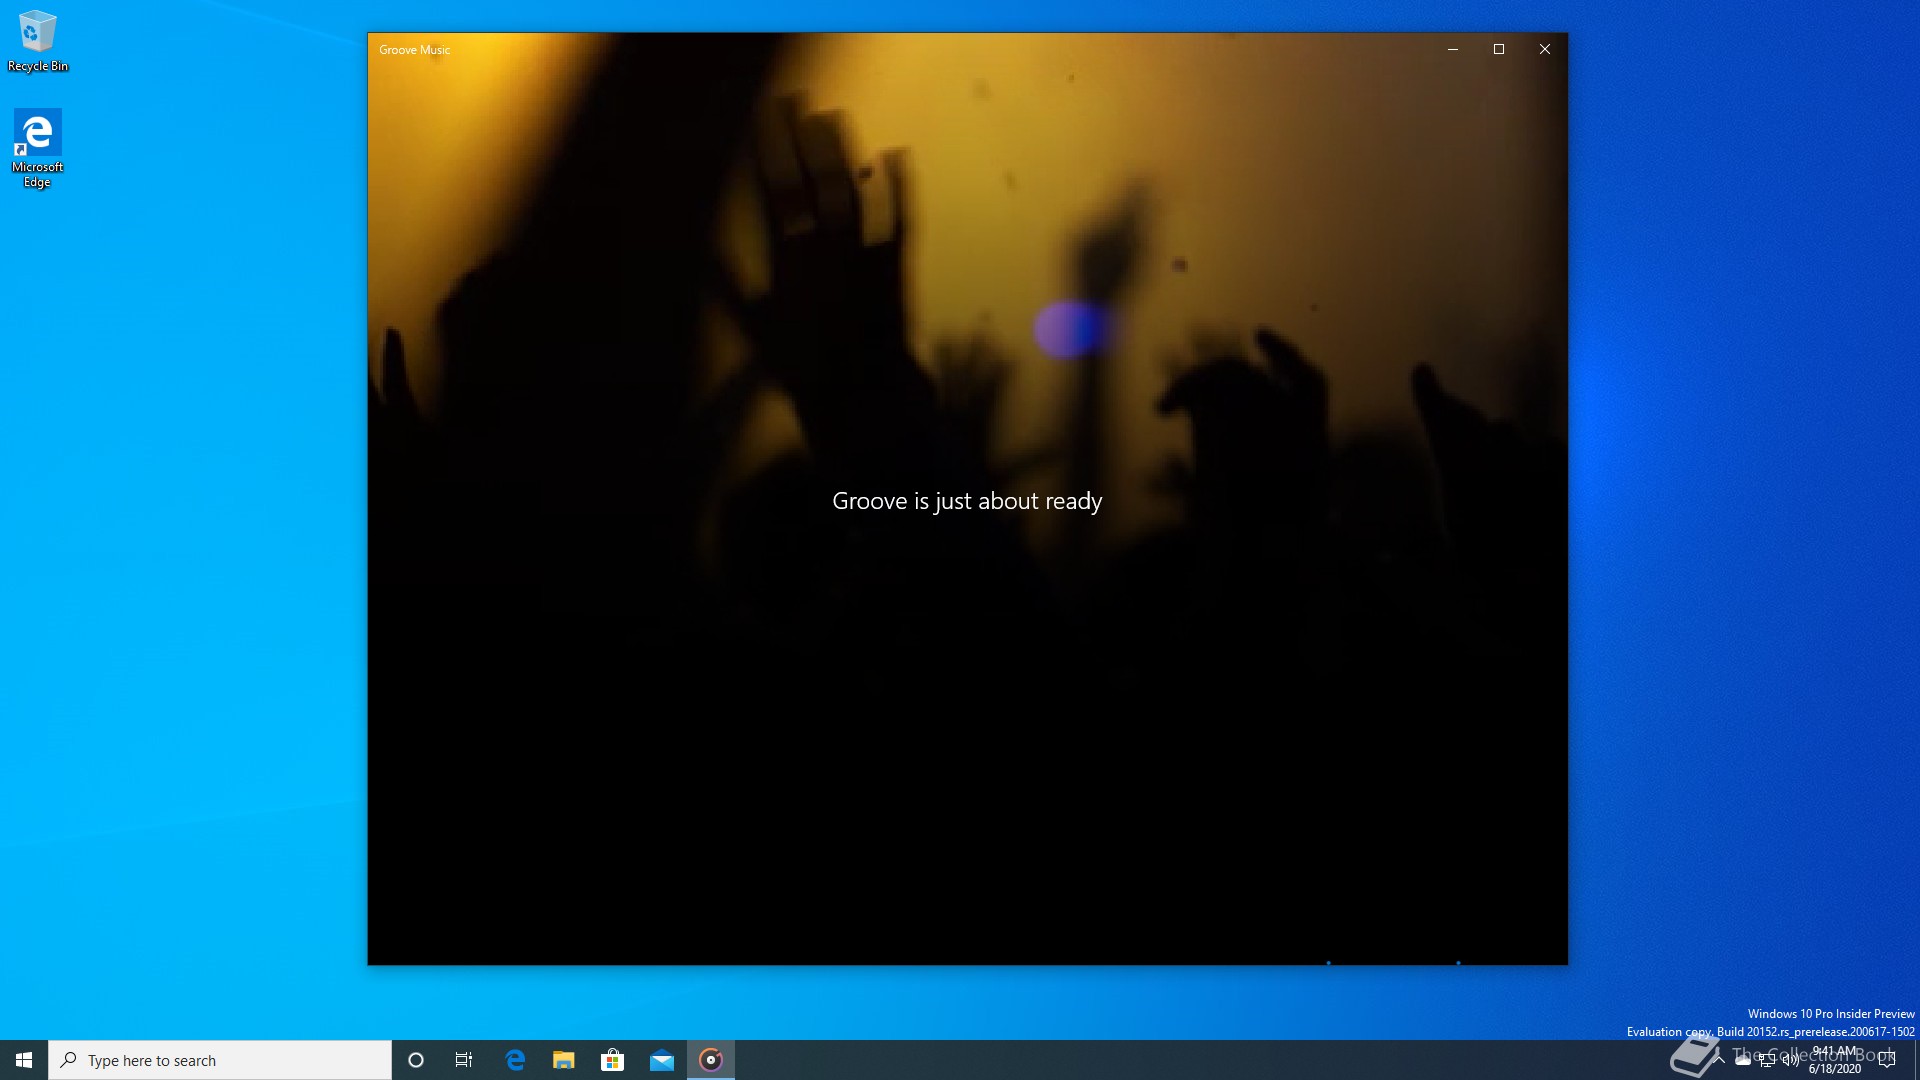Screen dimensions: 1920x1080
Task: Open Microsoft Store from the taskbar
Action: (613, 1060)
